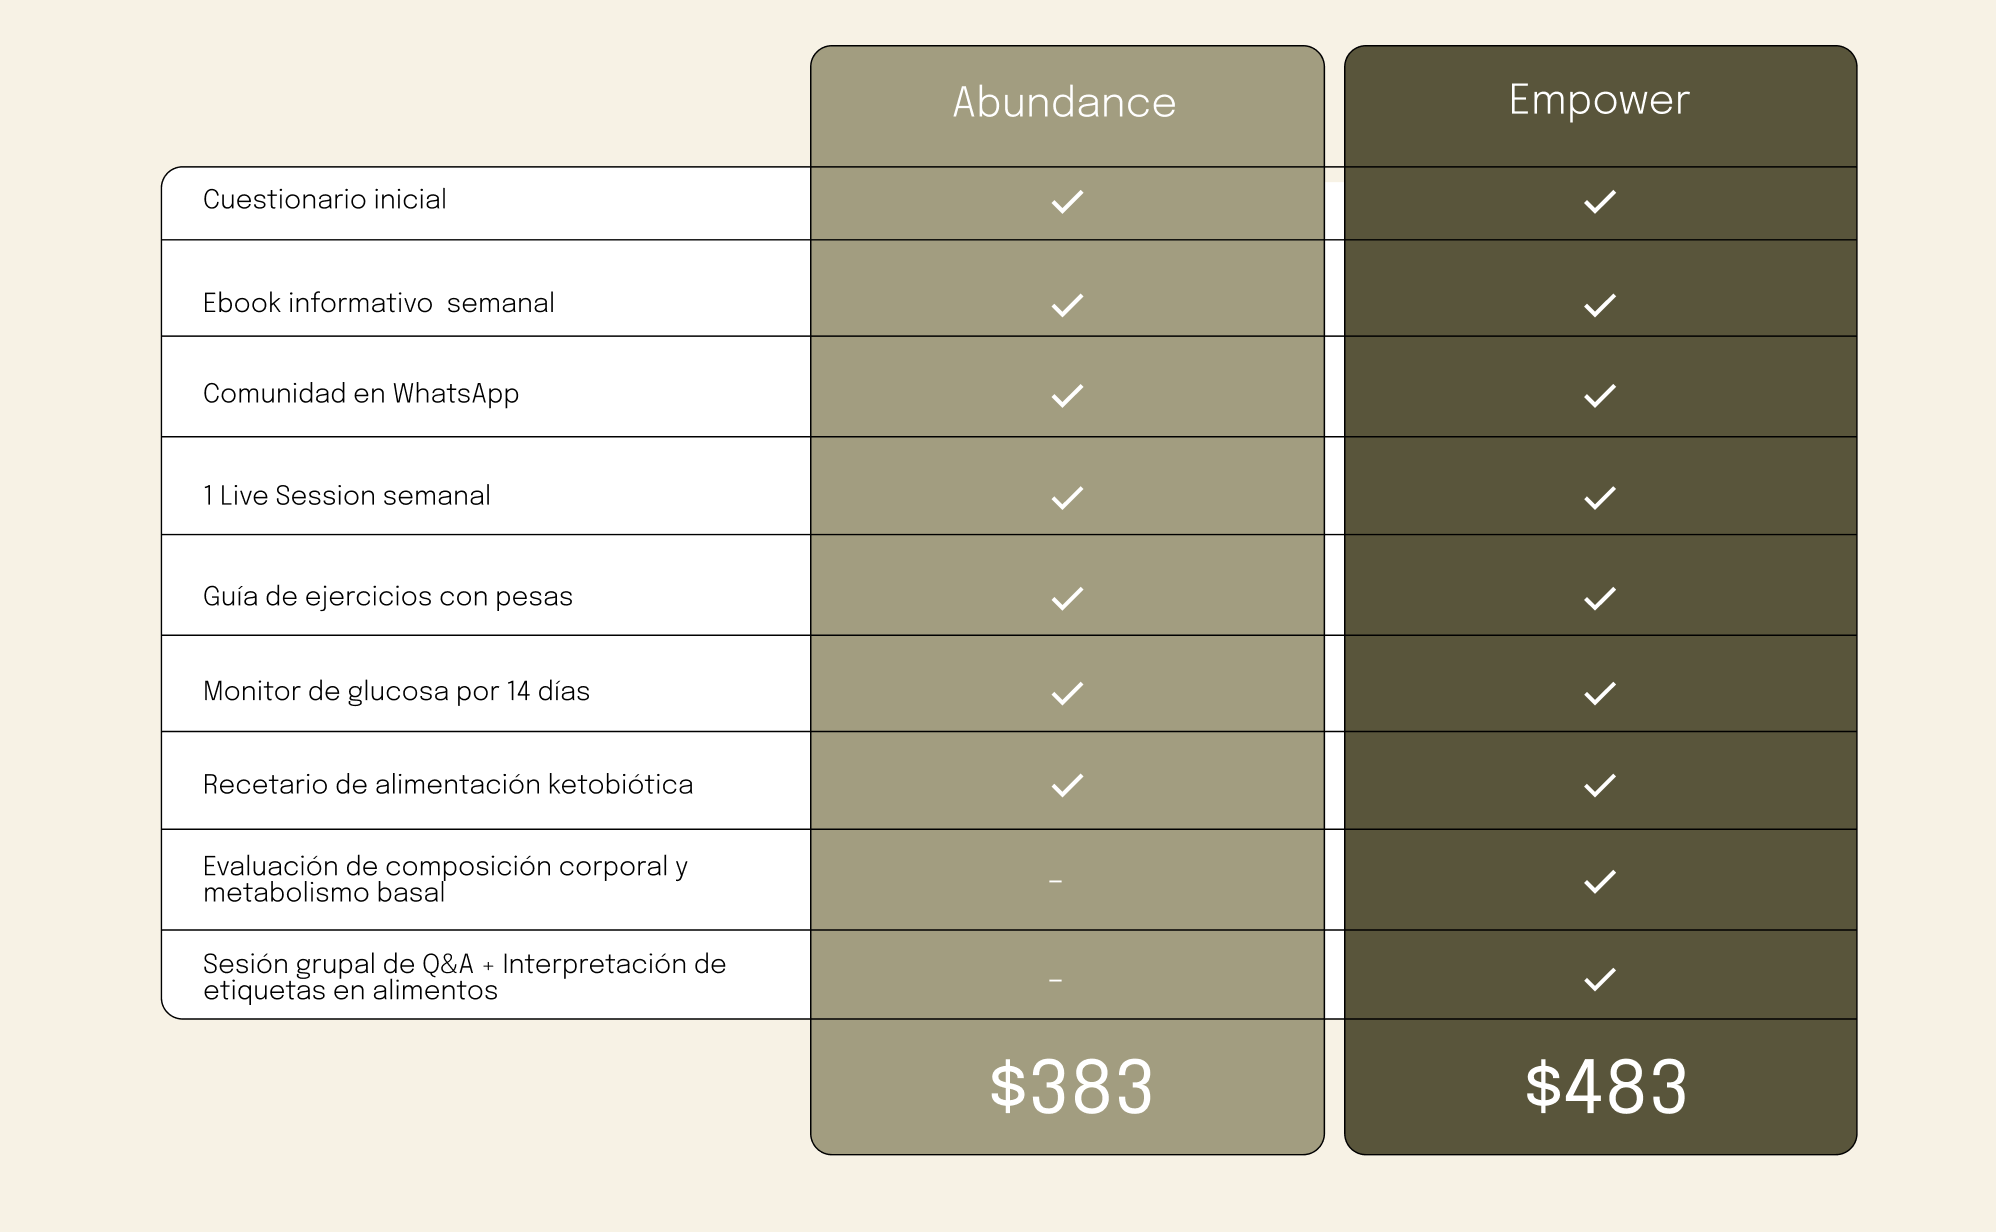The image size is (1996, 1232).
Task: Click Empower checkmark for Sesión grupal Q&A
Action: tap(1600, 979)
